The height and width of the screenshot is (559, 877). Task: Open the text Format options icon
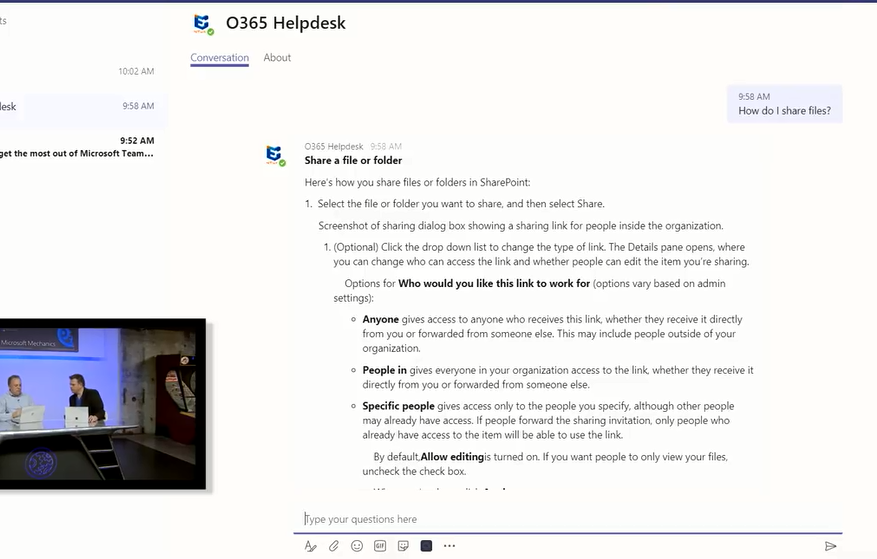[310, 546]
